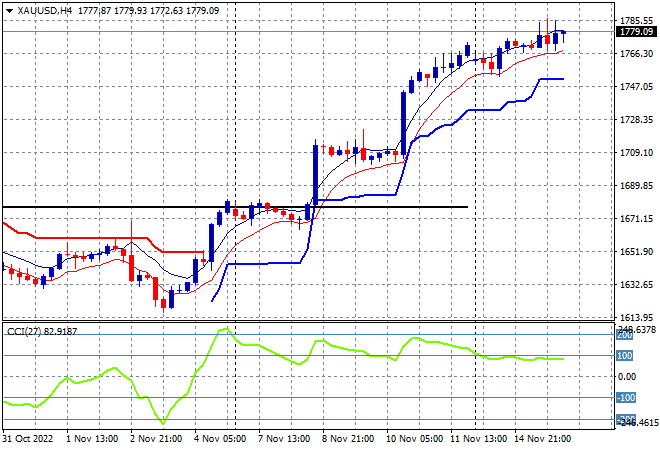Click the 4 Nov 05:00 time label
Screen dimensions: 660x450
tap(220, 439)
